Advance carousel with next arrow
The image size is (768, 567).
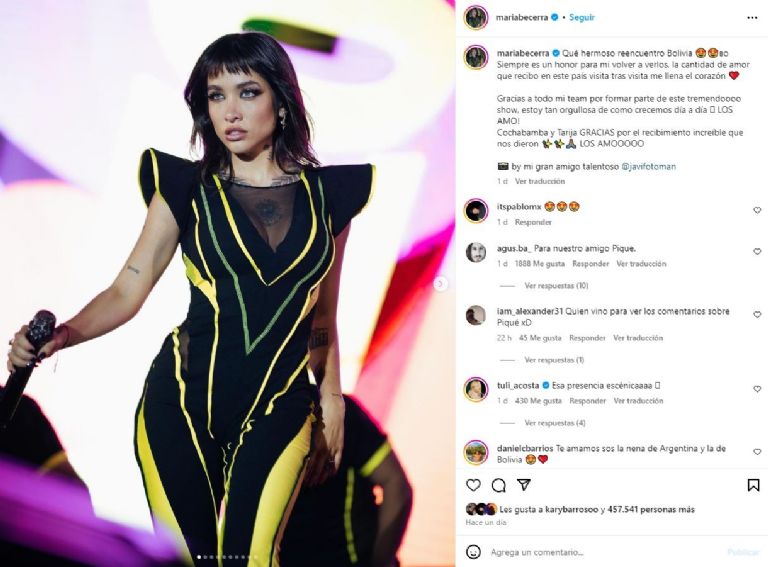point(440,284)
